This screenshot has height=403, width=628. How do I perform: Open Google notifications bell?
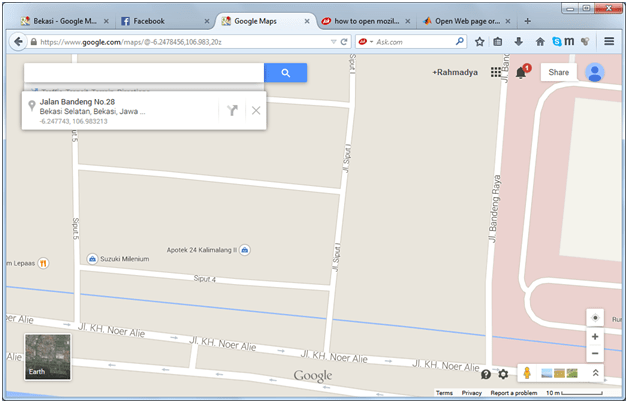point(521,73)
